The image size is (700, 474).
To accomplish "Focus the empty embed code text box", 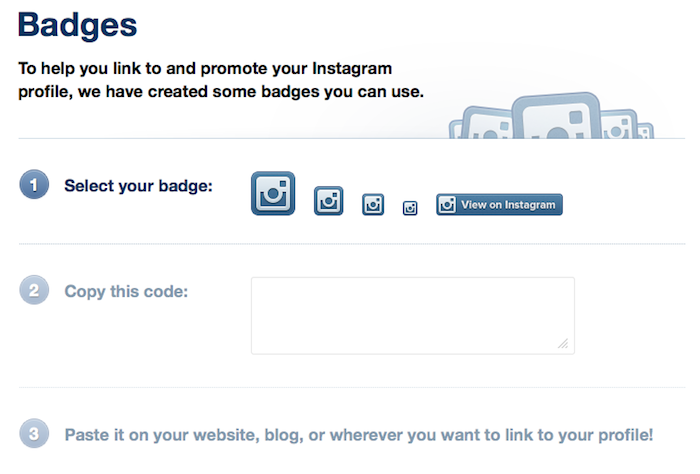I will point(412,315).
